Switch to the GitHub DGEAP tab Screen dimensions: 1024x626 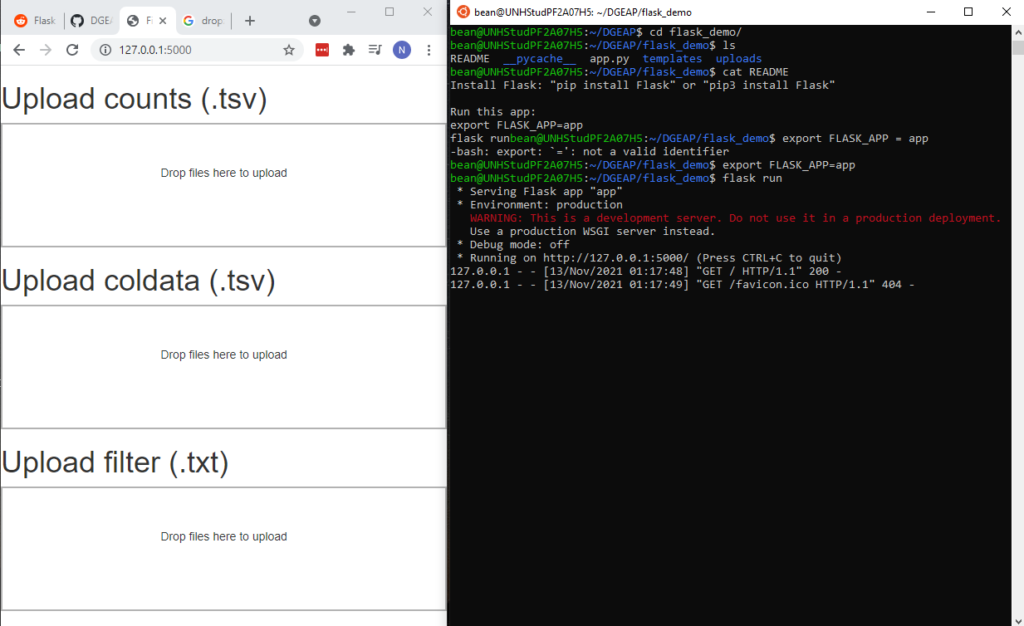[x=91, y=20]
